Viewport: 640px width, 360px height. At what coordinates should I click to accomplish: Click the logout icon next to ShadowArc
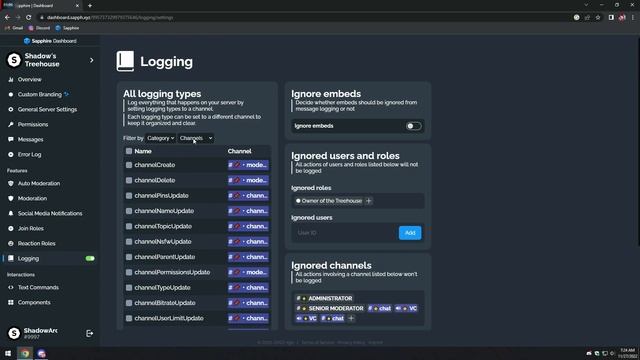pyautogui.click(x=89, y=333)
